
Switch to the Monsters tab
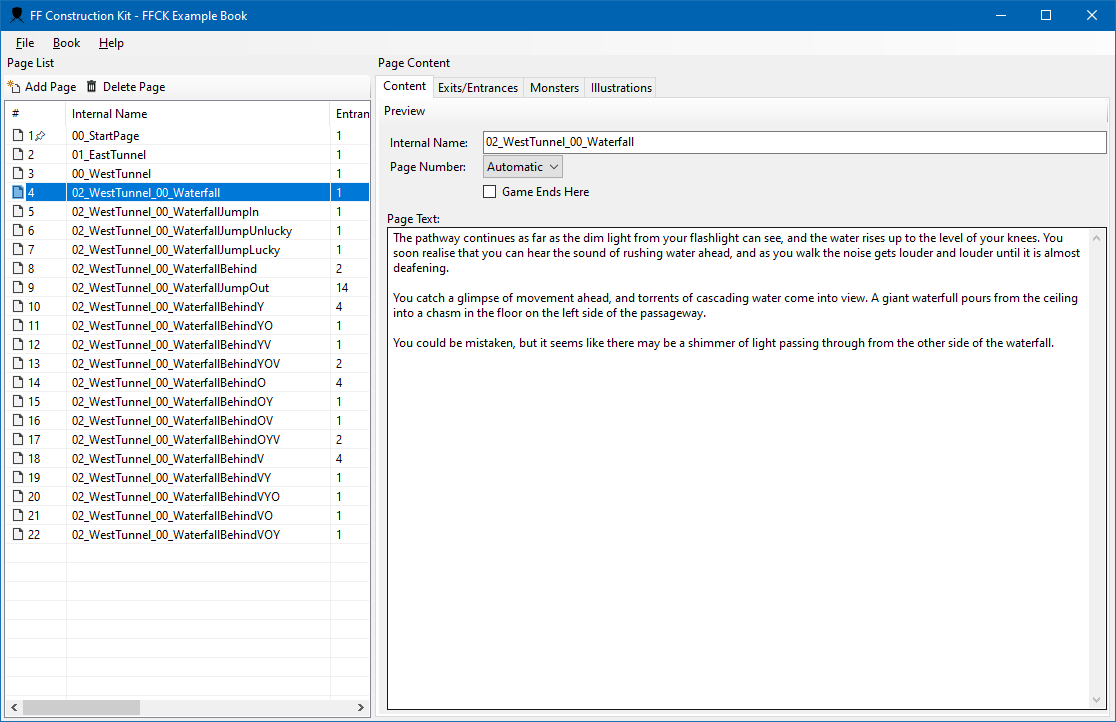[x=554, y=88]
